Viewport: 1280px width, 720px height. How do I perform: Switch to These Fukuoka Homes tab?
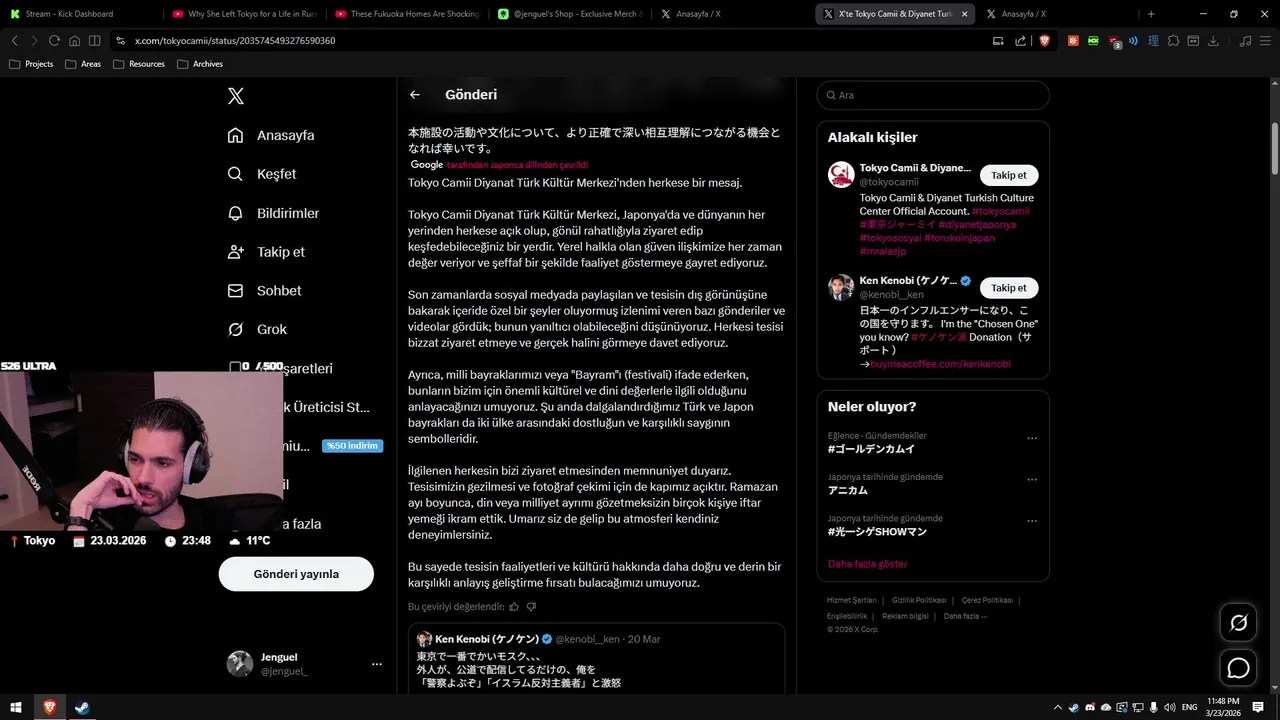[405, 14]
